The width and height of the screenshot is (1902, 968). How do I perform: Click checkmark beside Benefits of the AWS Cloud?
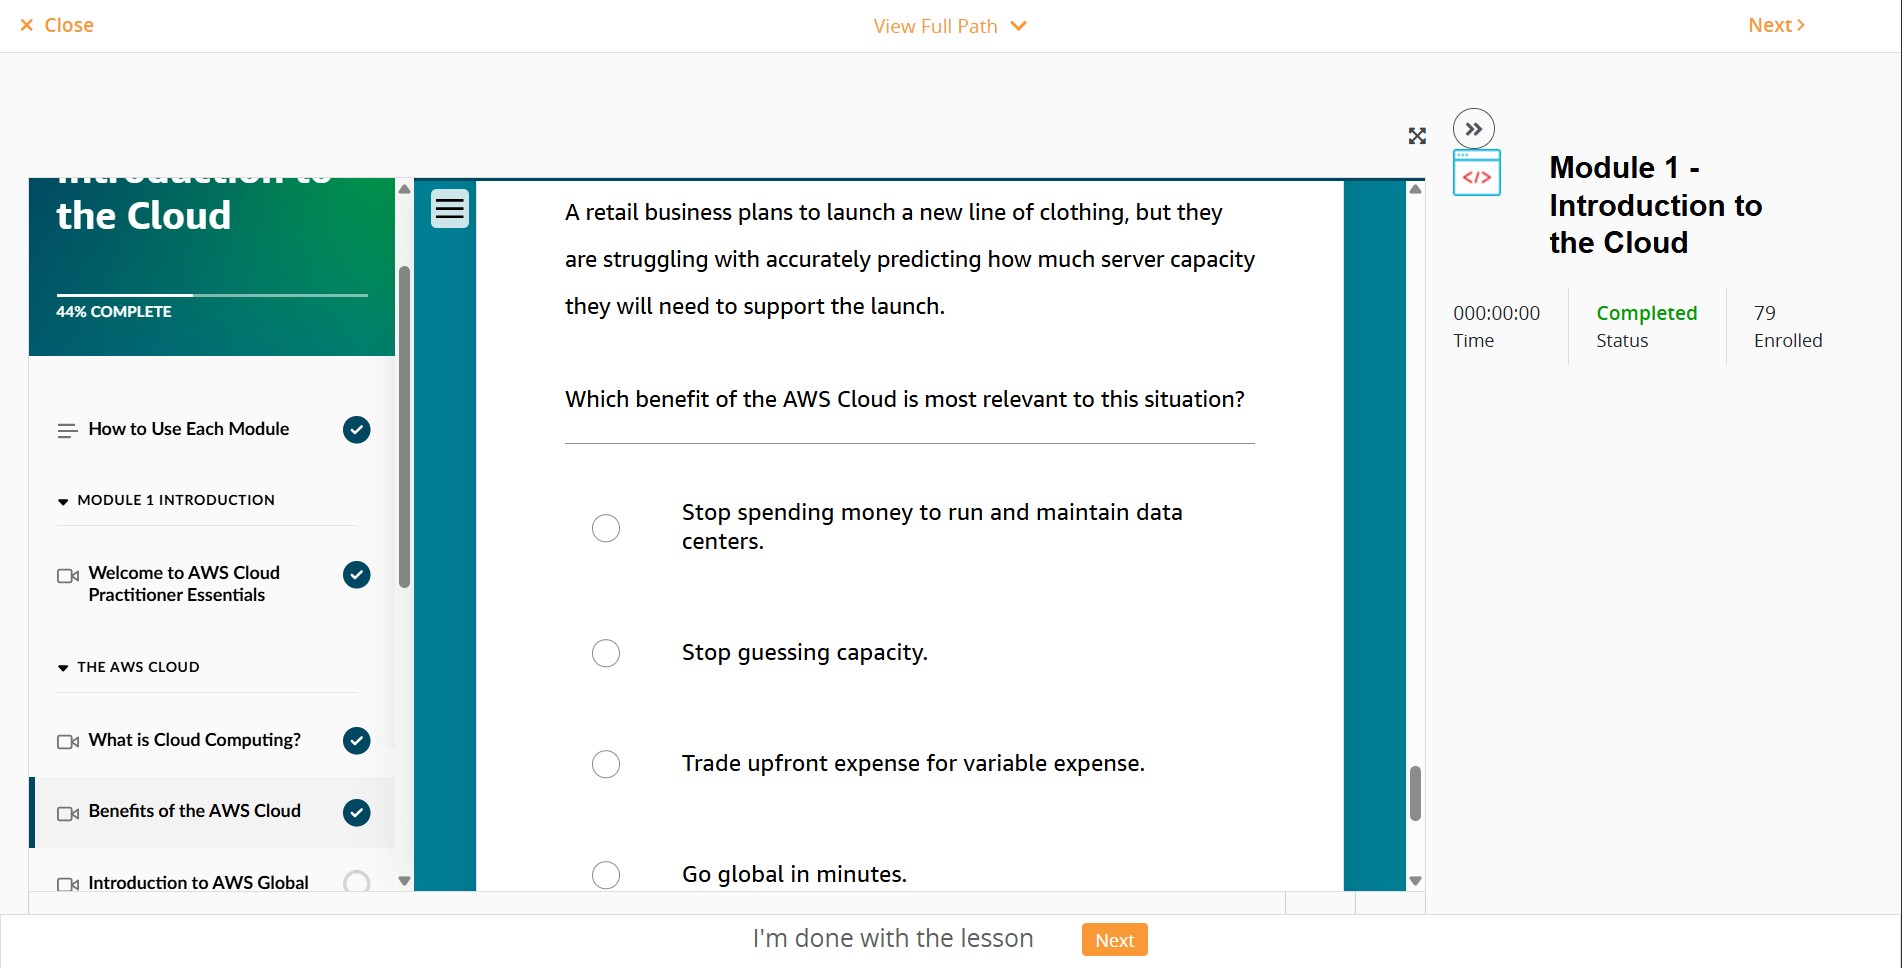(x=357, y=813)
